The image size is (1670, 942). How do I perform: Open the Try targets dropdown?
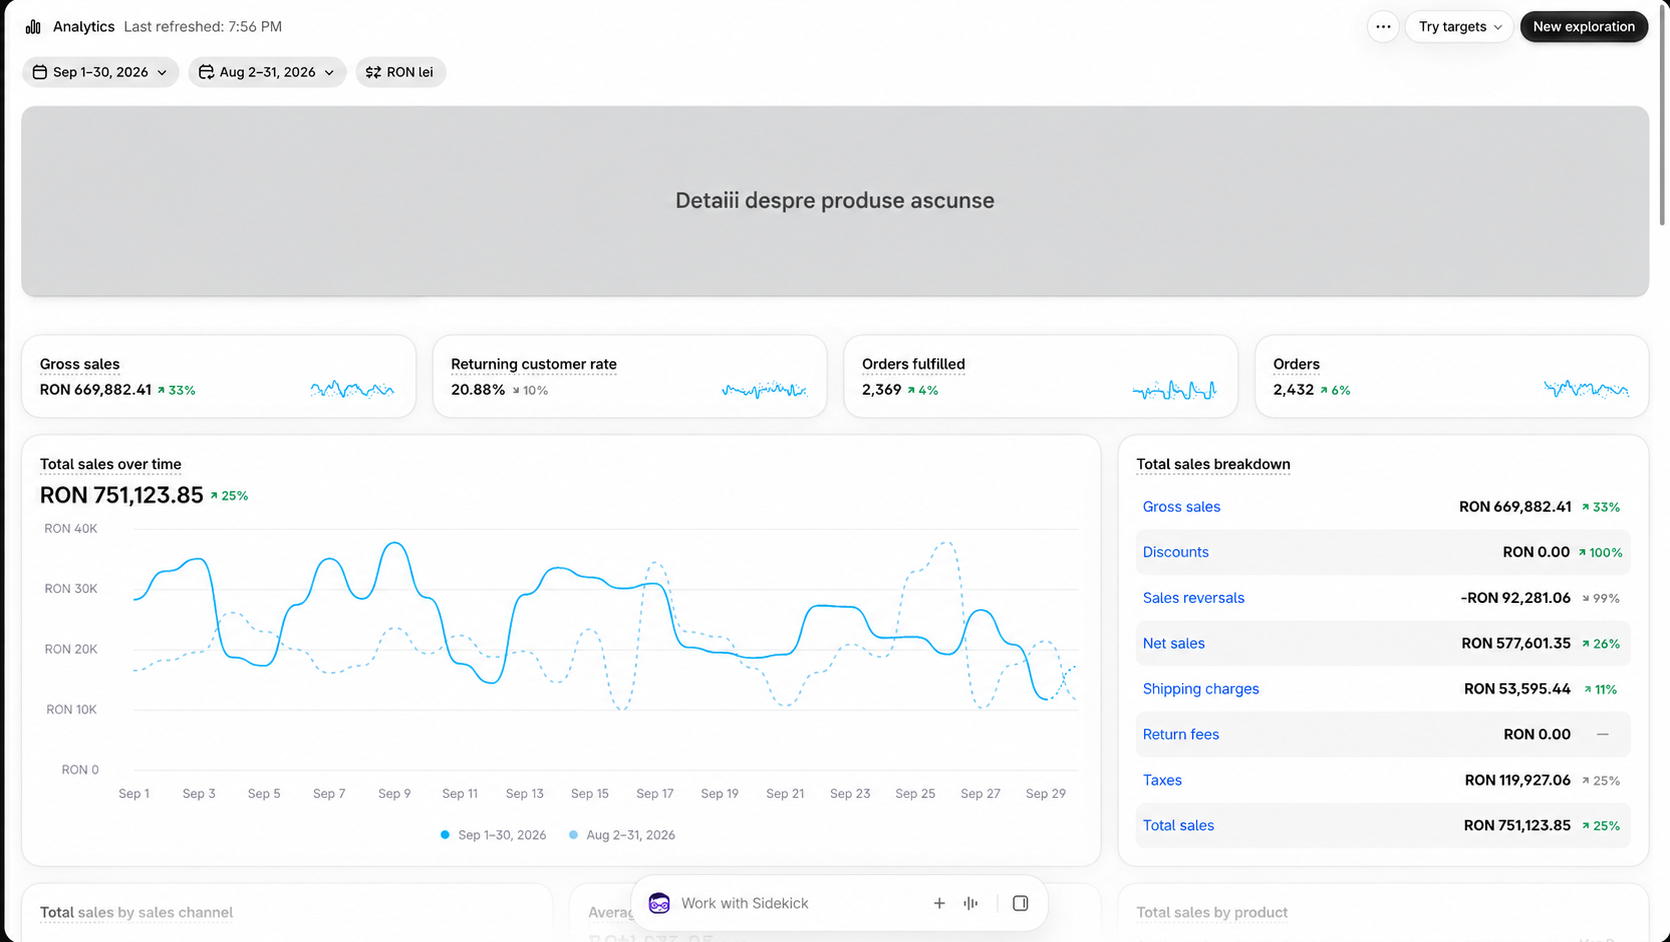coord(1460,27)
